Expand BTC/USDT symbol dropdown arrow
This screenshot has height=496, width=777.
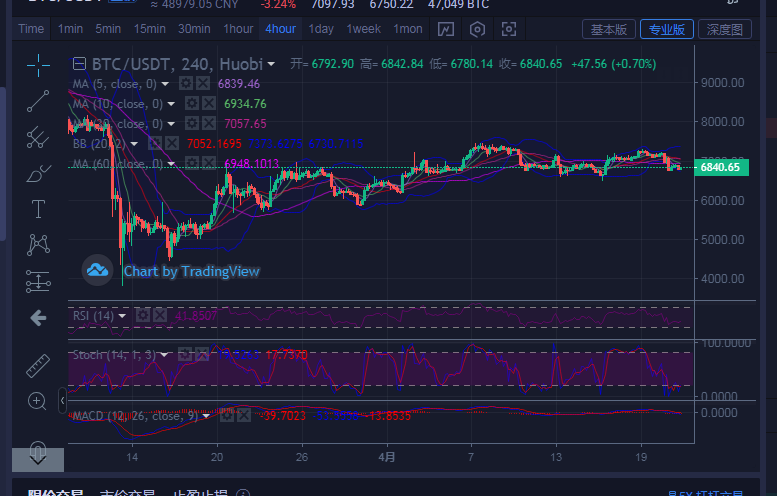(x=271, y=64)
